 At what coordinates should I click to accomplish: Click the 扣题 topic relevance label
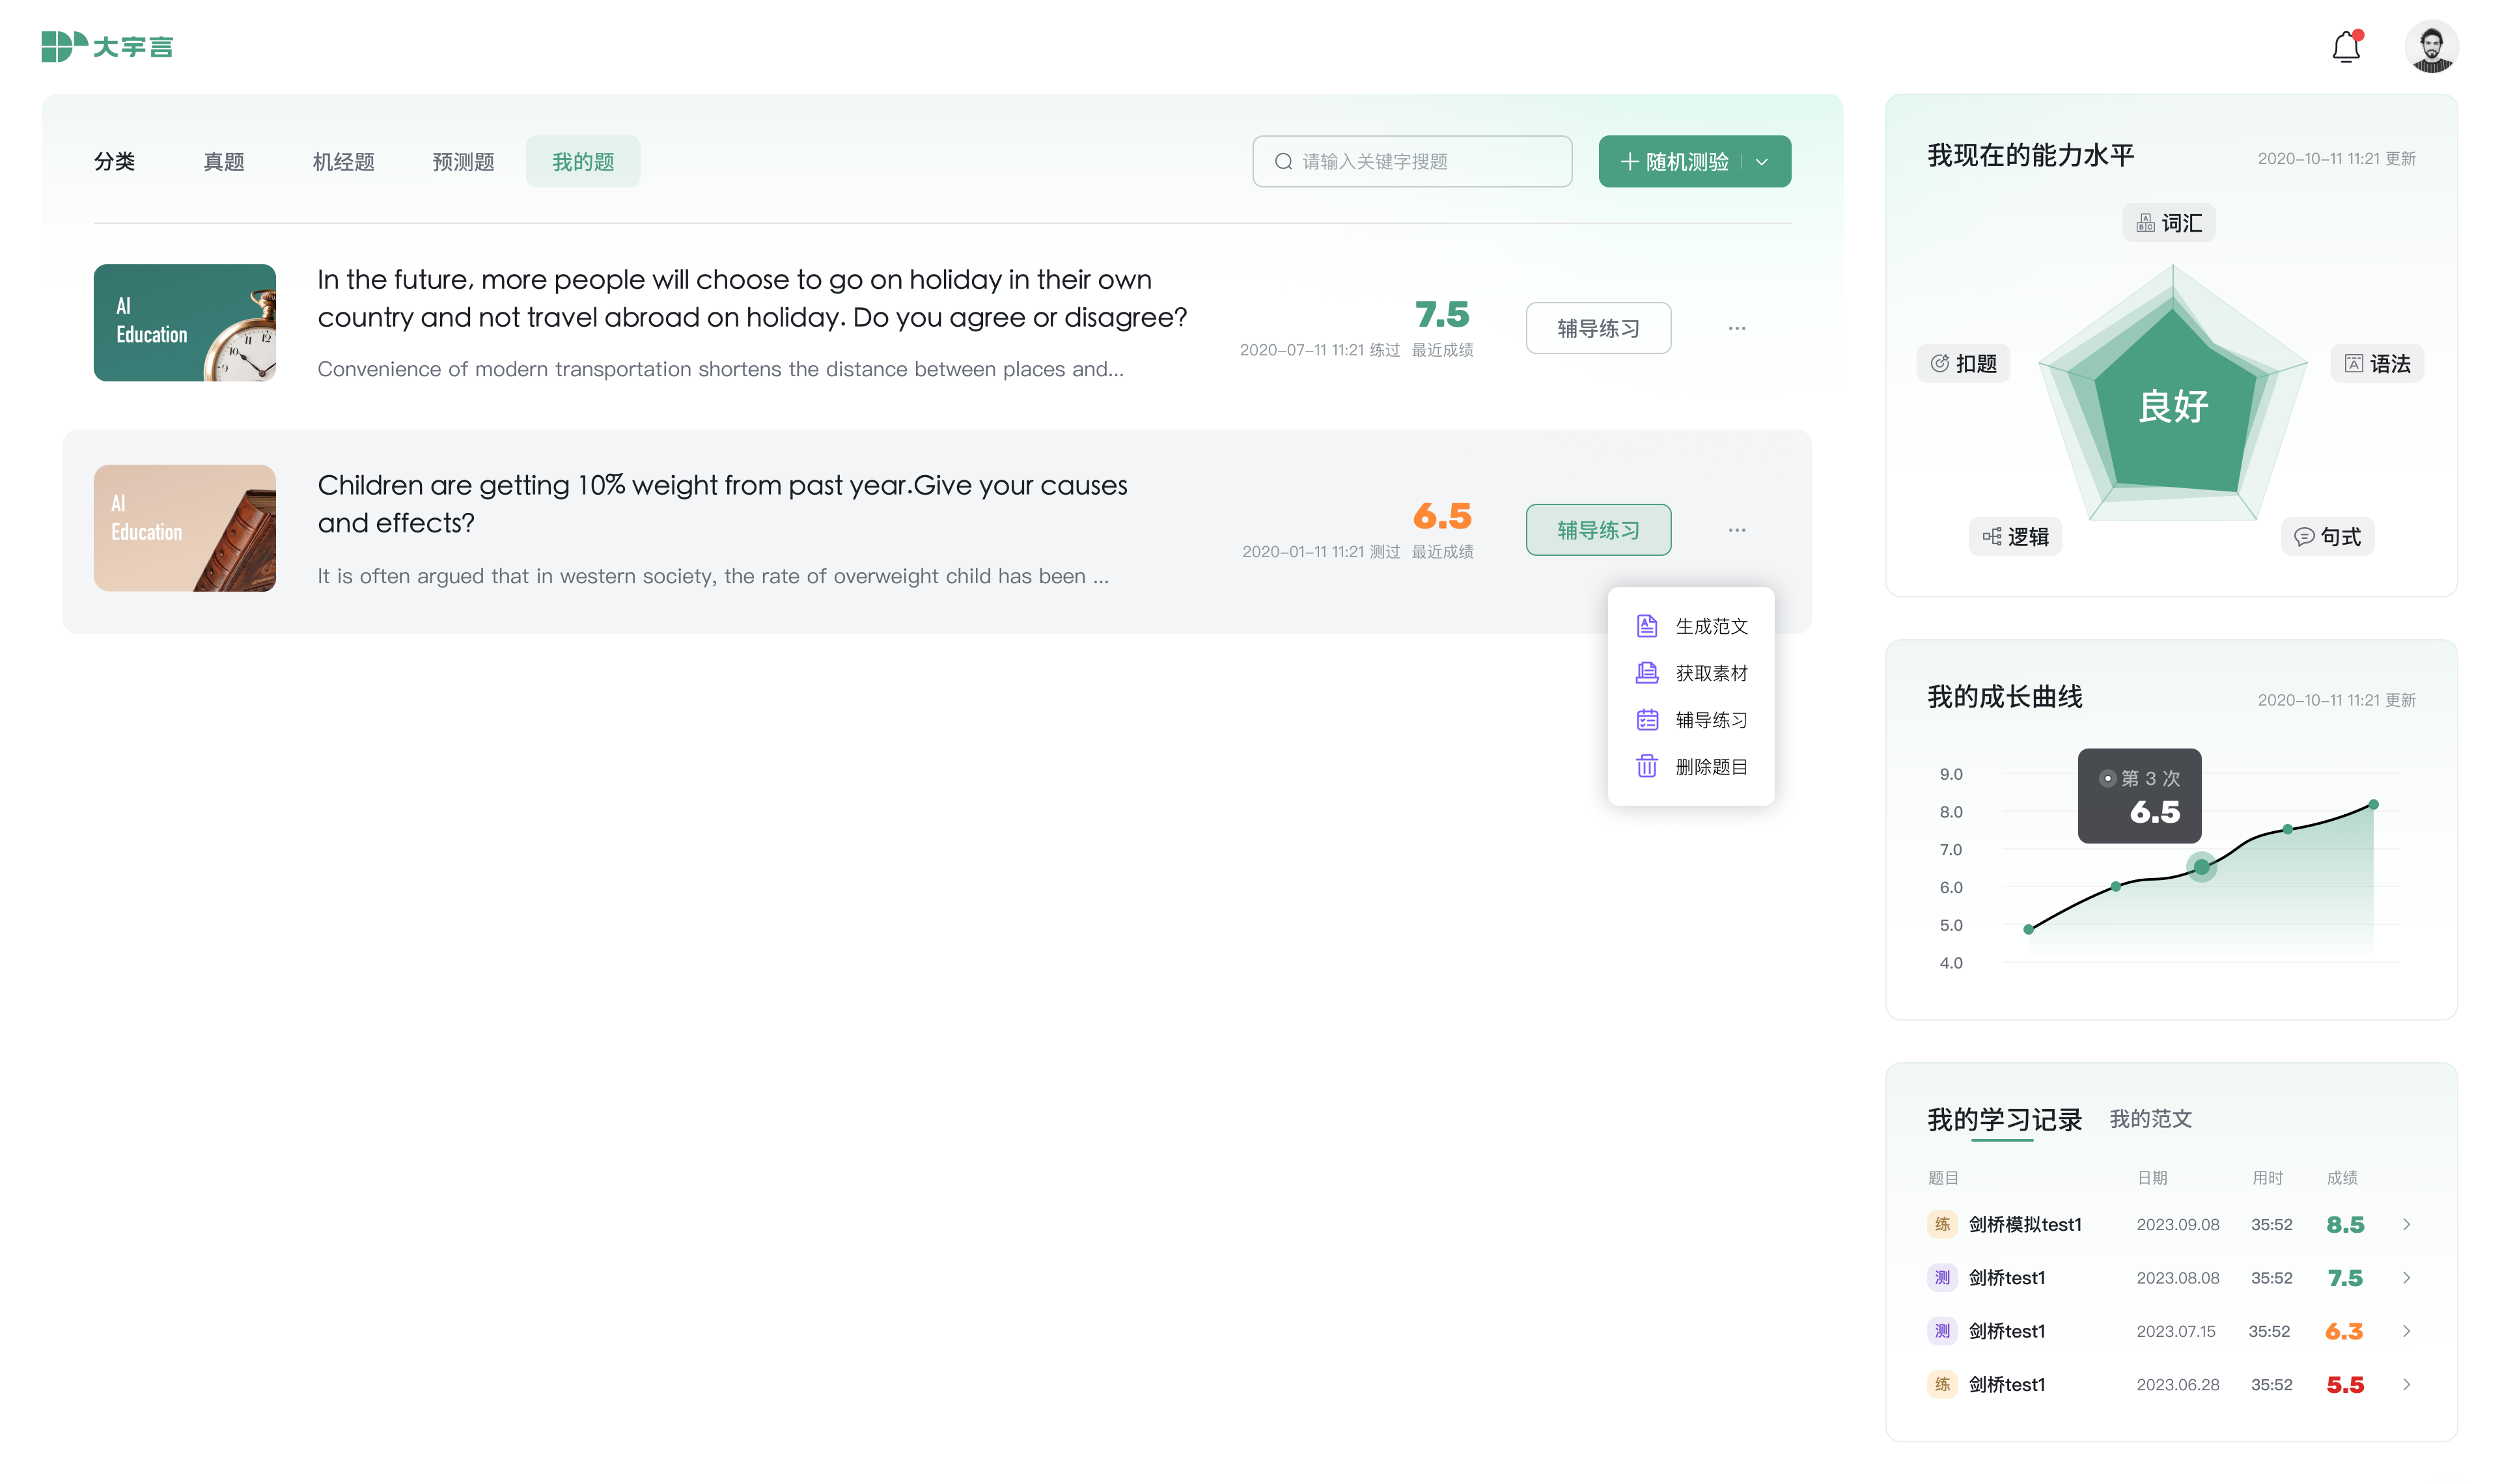coord(1963,363)
